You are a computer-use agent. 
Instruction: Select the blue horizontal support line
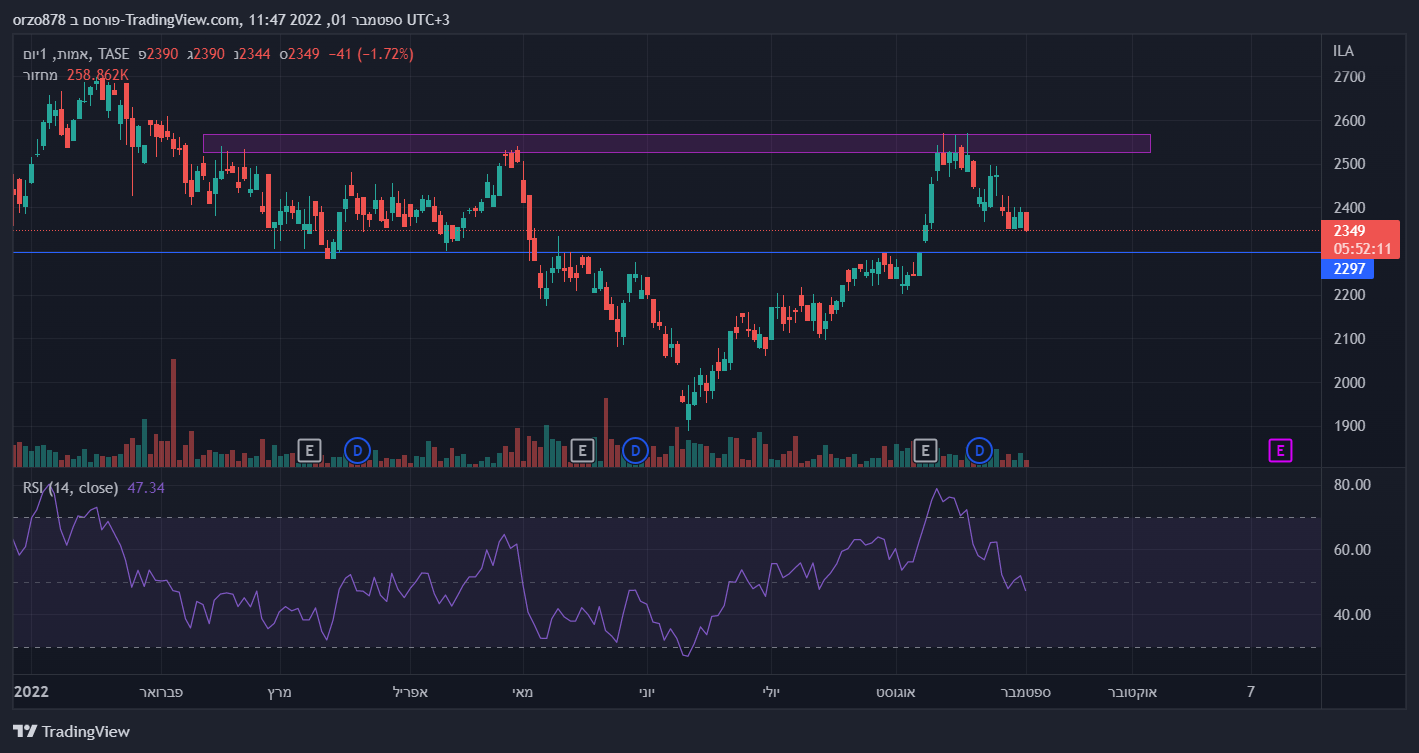tap(700, 252)
